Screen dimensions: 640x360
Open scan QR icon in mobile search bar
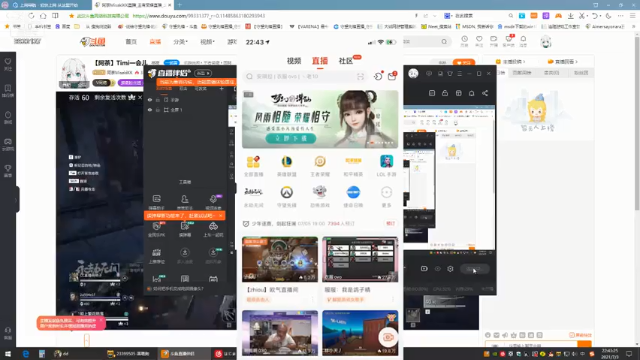360,76
